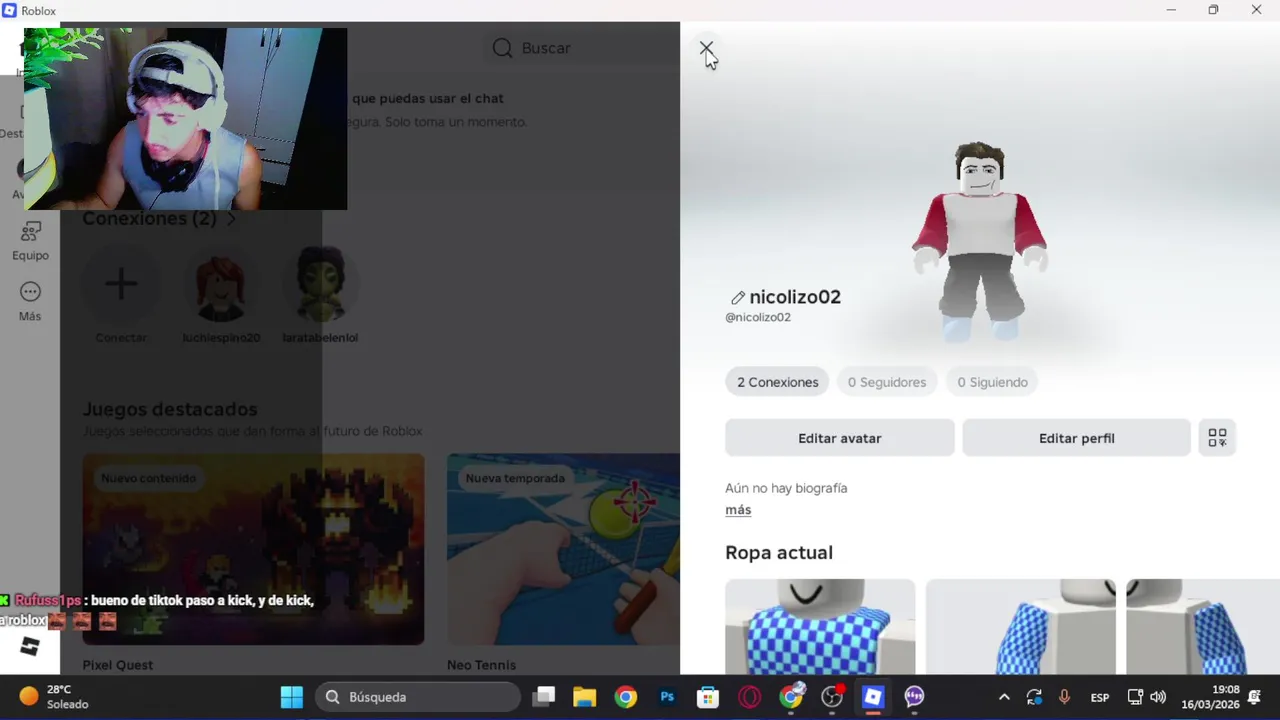Open the QR code icon button
Viewport: 1280px width, 720px height.
1217,438
